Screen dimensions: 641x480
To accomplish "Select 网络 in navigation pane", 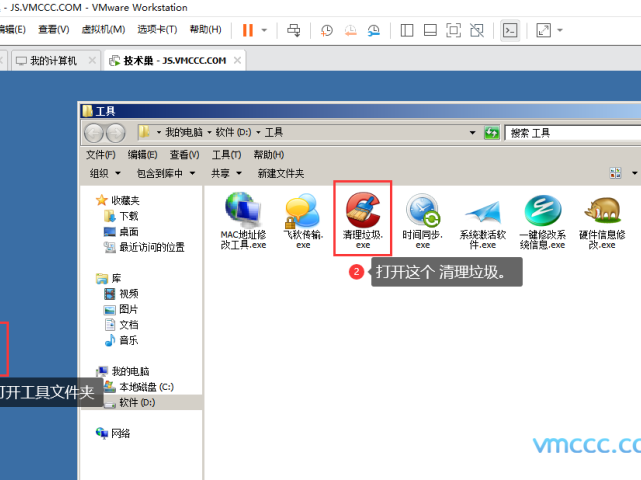I will [x=113, y=433].
